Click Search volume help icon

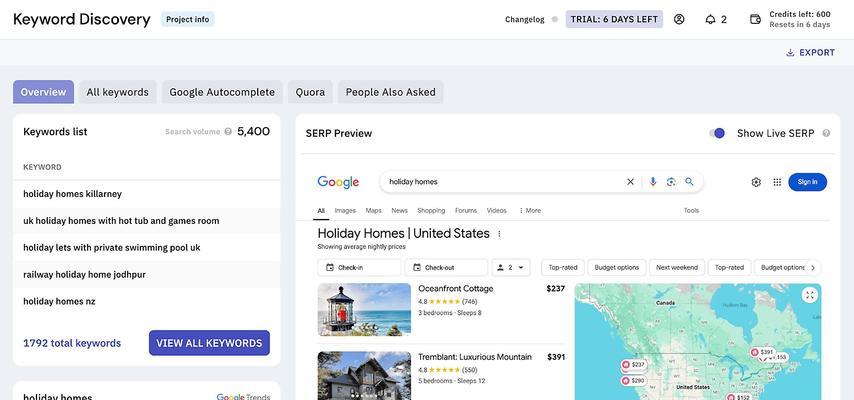(228, 131)
